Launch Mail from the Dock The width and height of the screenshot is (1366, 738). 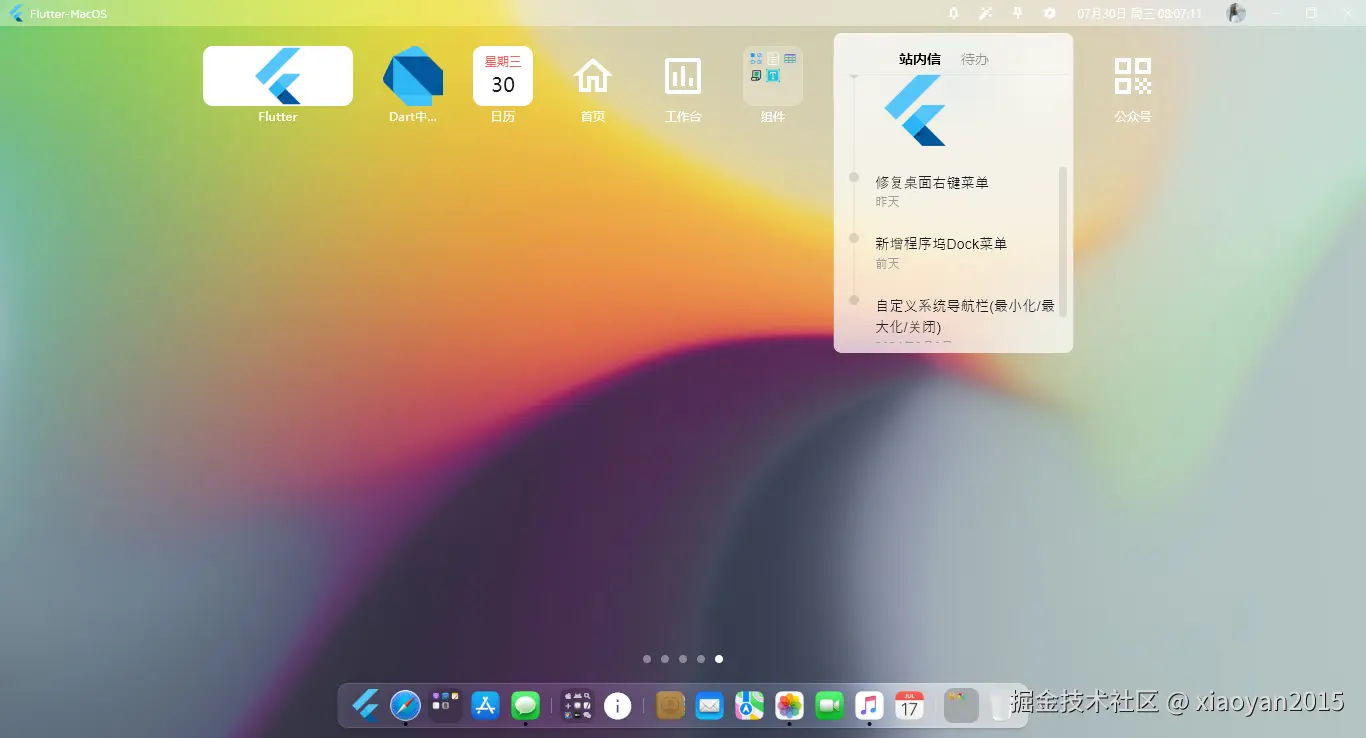(710, 706)
